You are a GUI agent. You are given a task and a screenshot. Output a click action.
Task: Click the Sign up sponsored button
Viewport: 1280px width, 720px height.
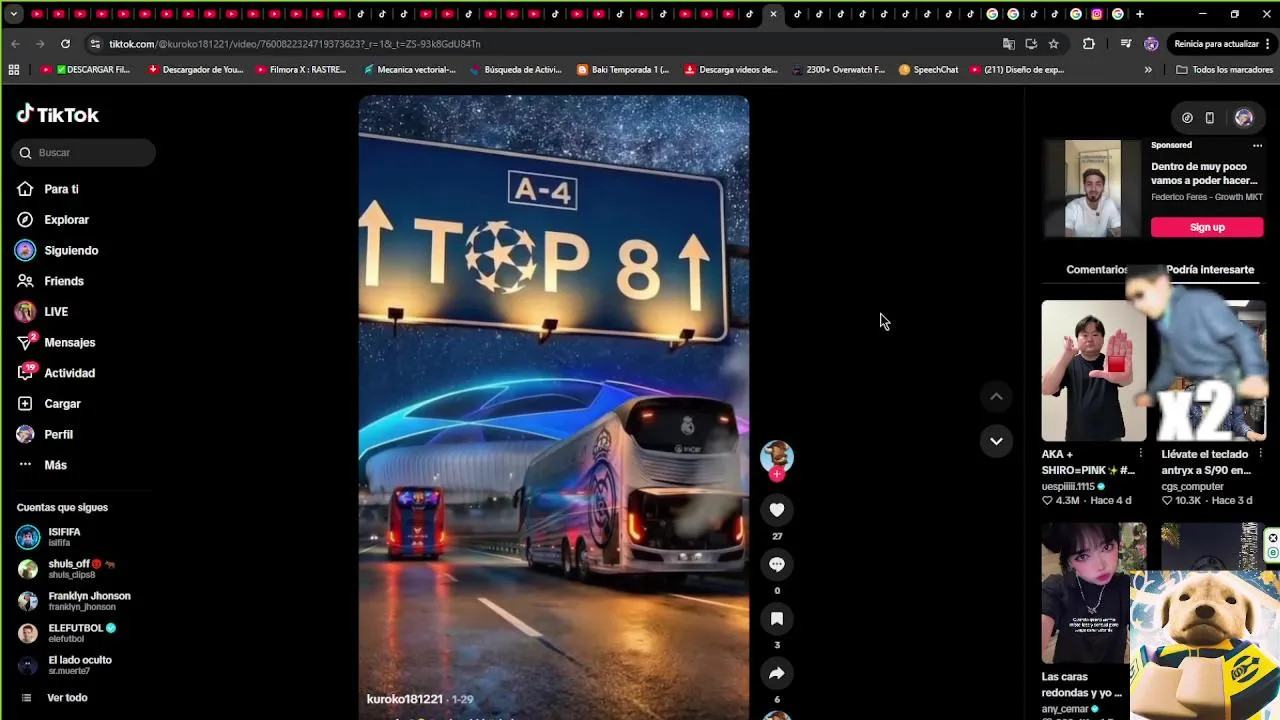click(1207, 227)
